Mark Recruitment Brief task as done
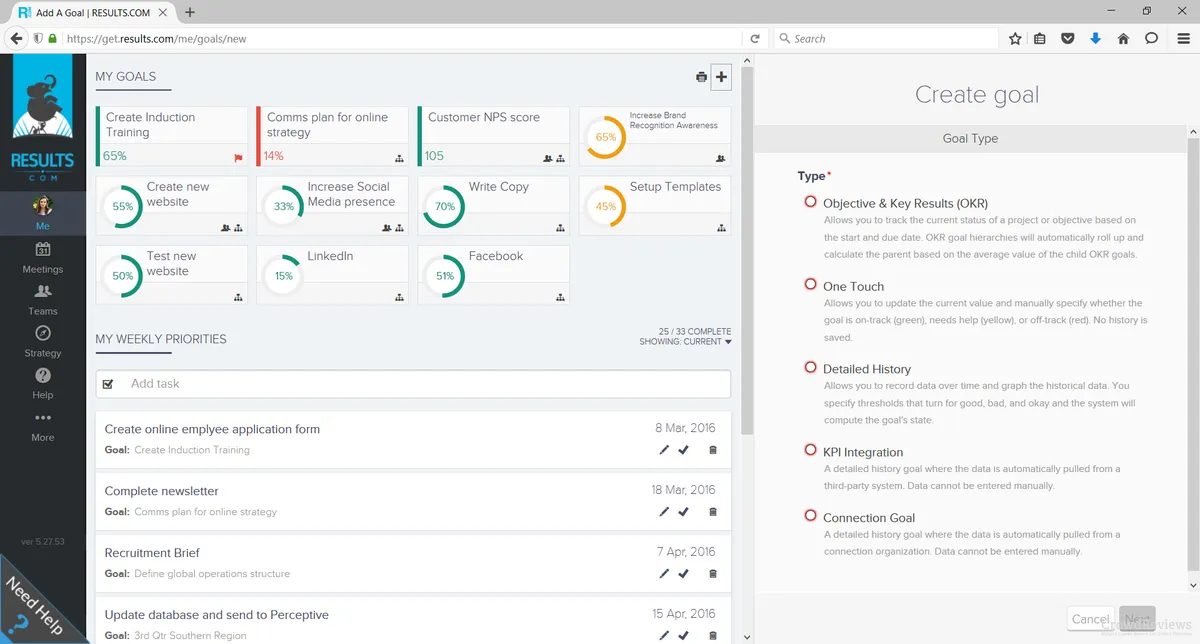This screenshot has width=1200, height=644. 683,574
